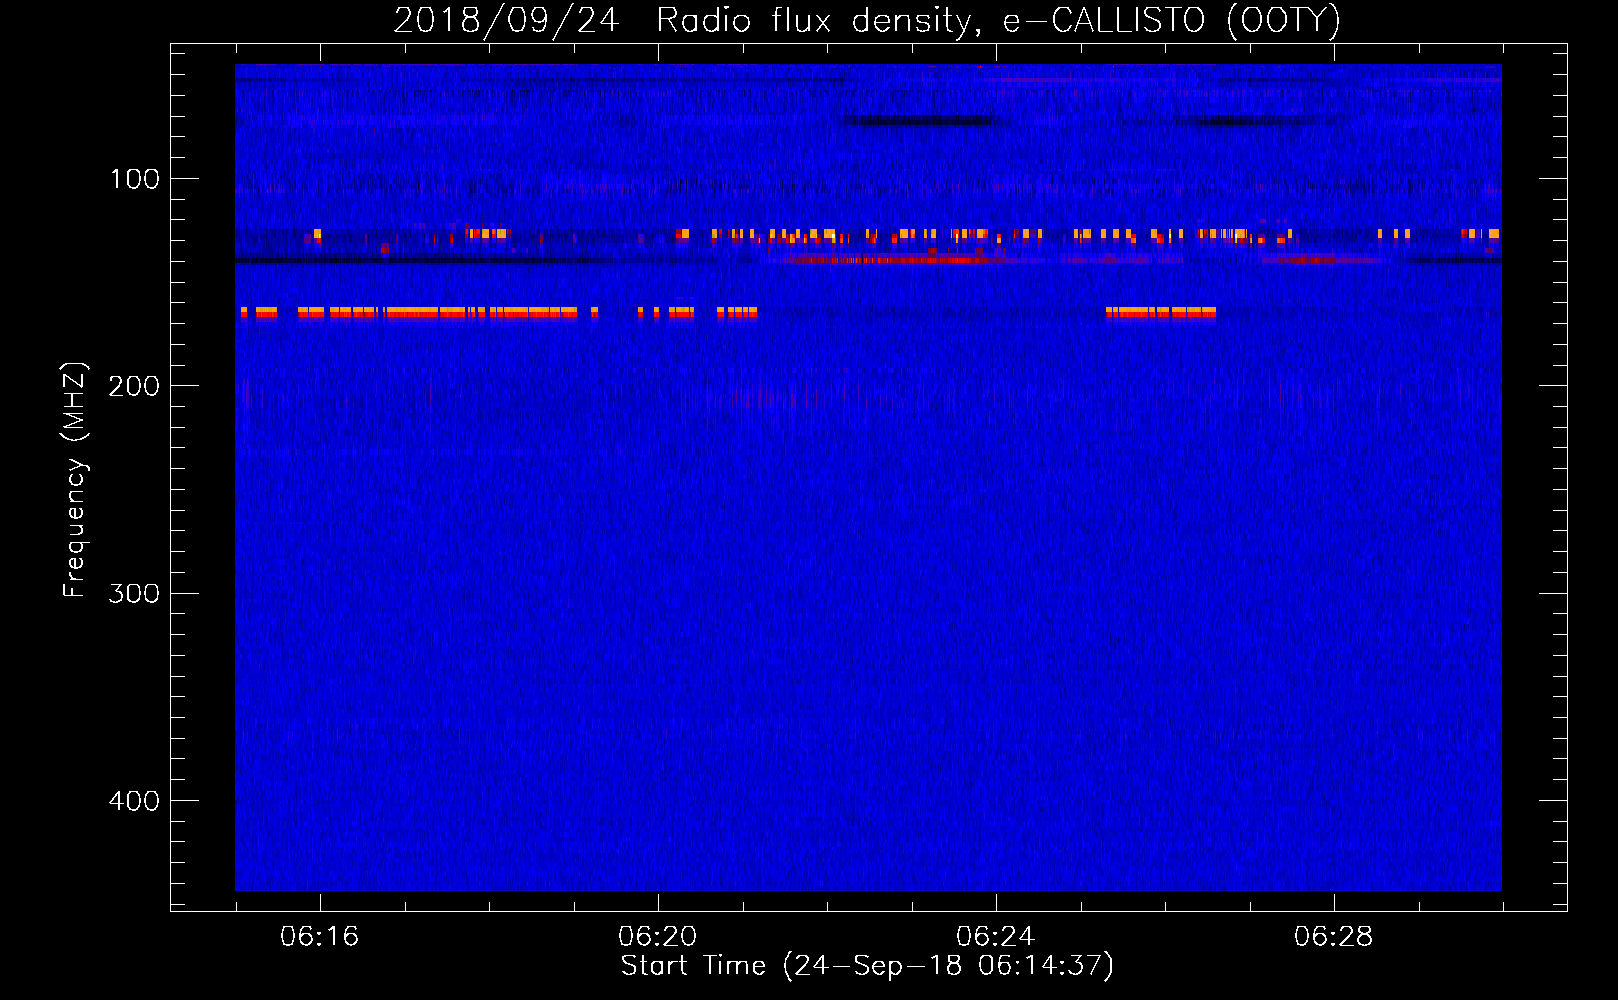
Task: Click the 100 MHz frequency tick label
Action: [135, 179]
